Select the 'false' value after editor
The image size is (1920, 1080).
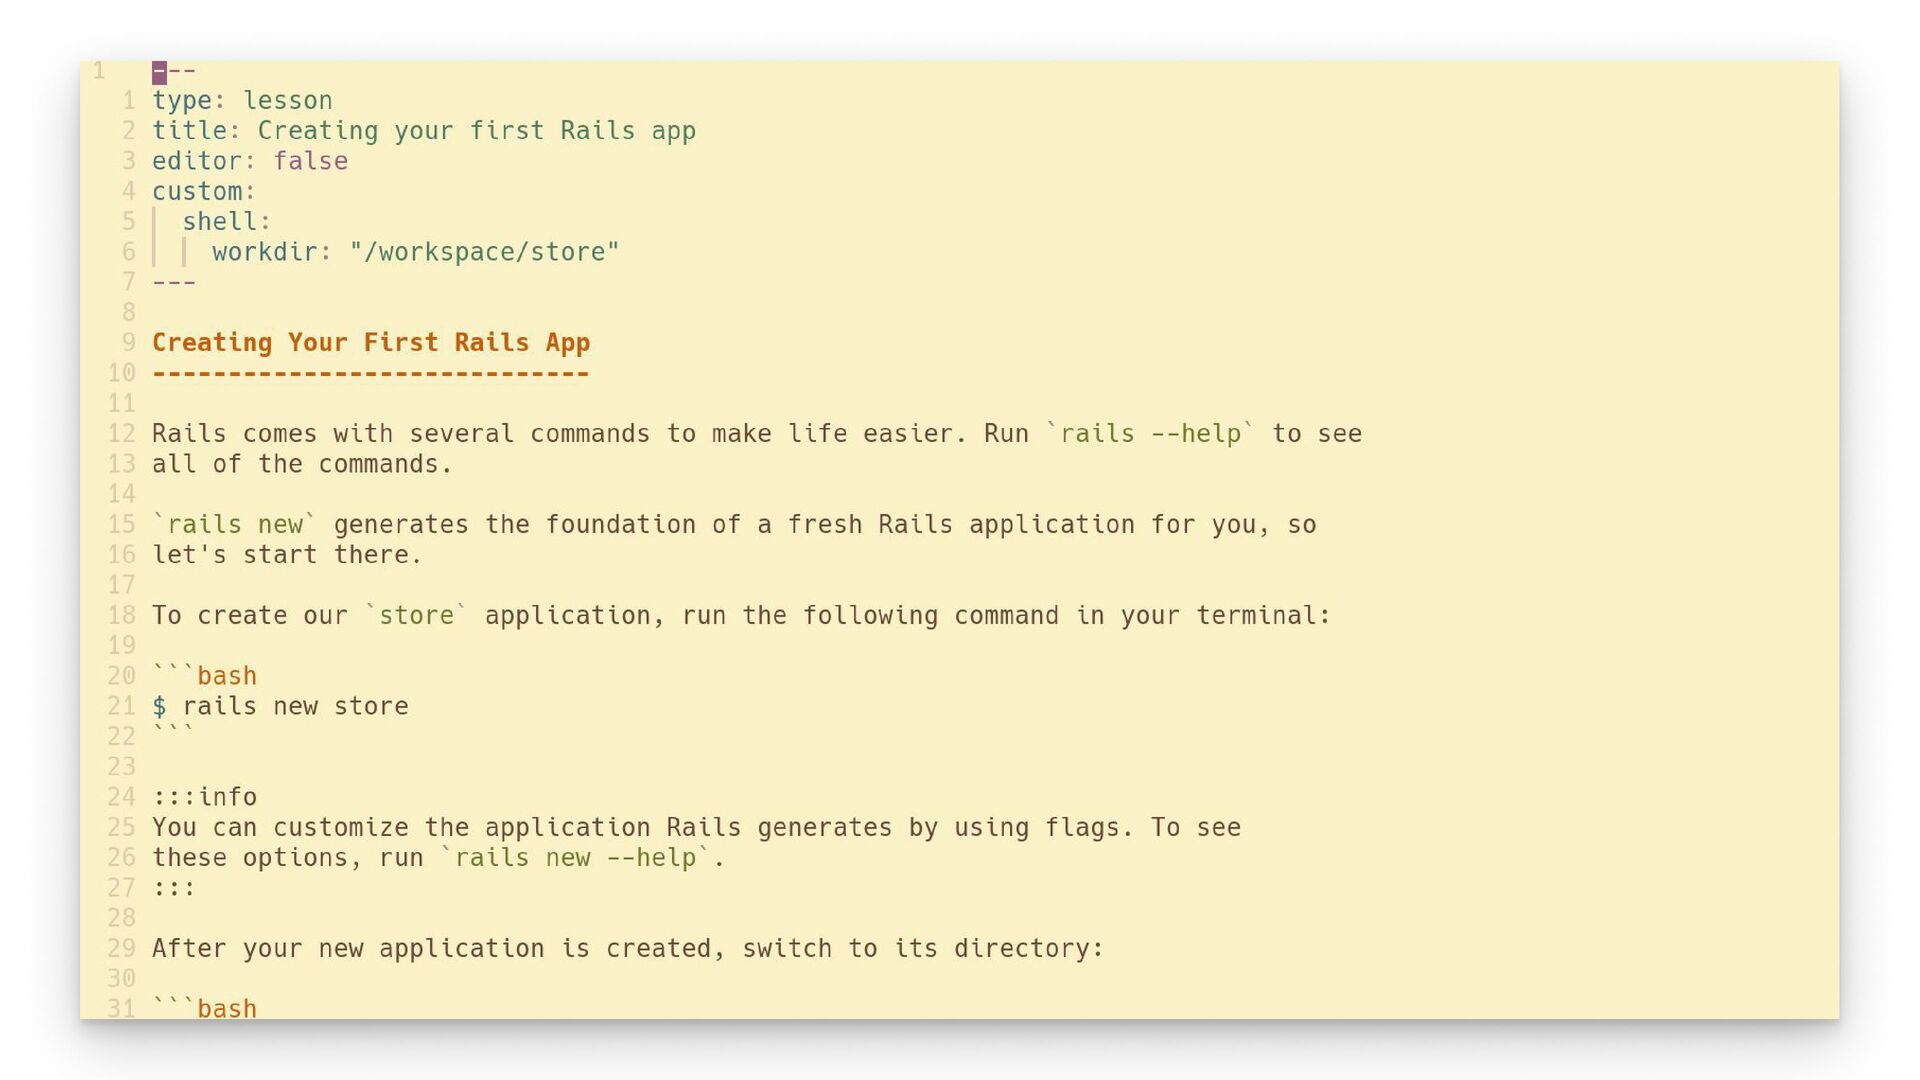tap(311, 161)
